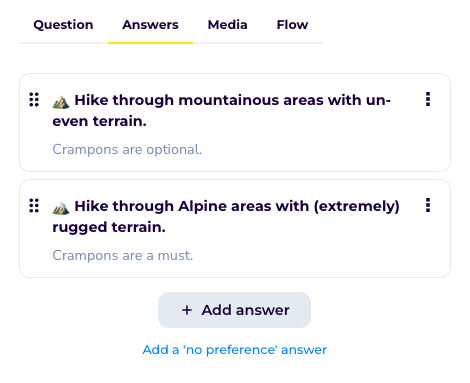Edit the 'Crampons are optional.' description
Image resolution: width=470 pixels, height=383 pixels.
pyautogui.click(x=127, y=150)
